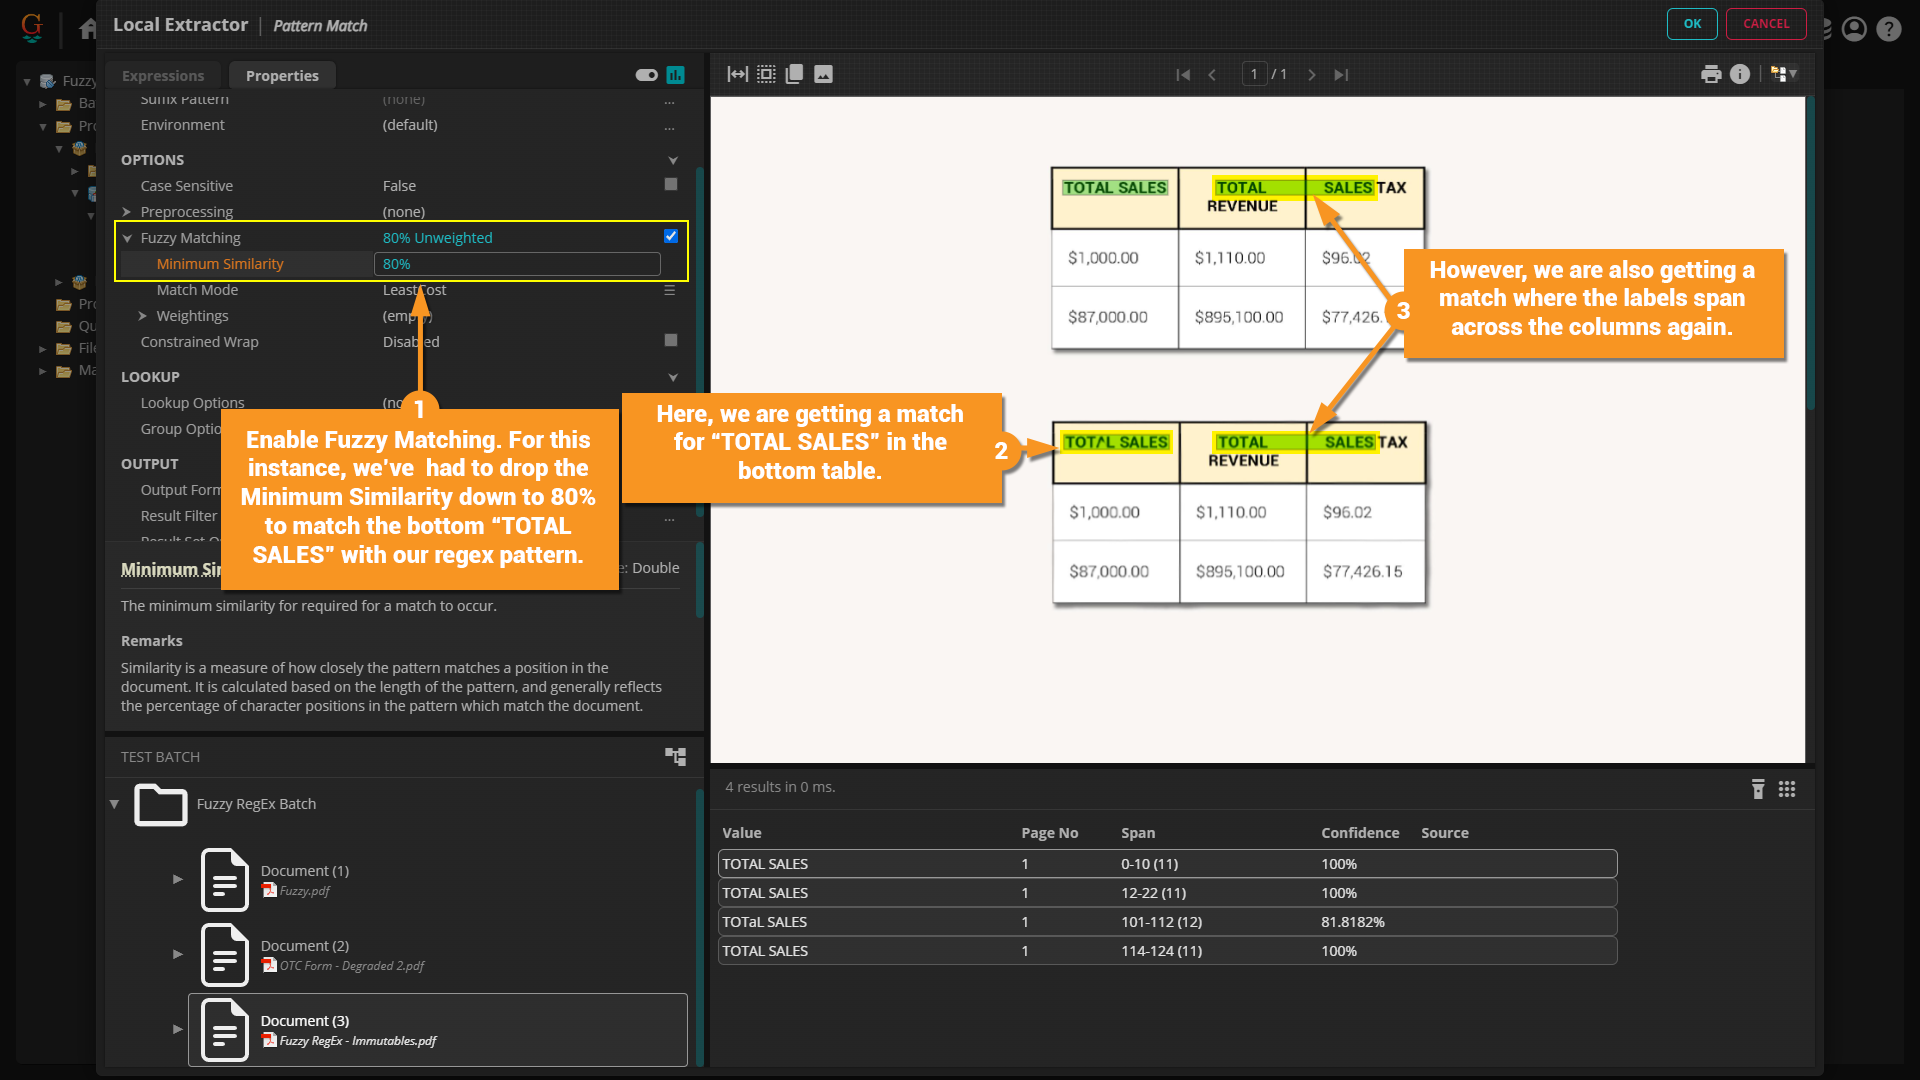This screenshot has width=1920, height=1080.
Task: Switch to the Expressions tab
Action: (x=163, y=76)
